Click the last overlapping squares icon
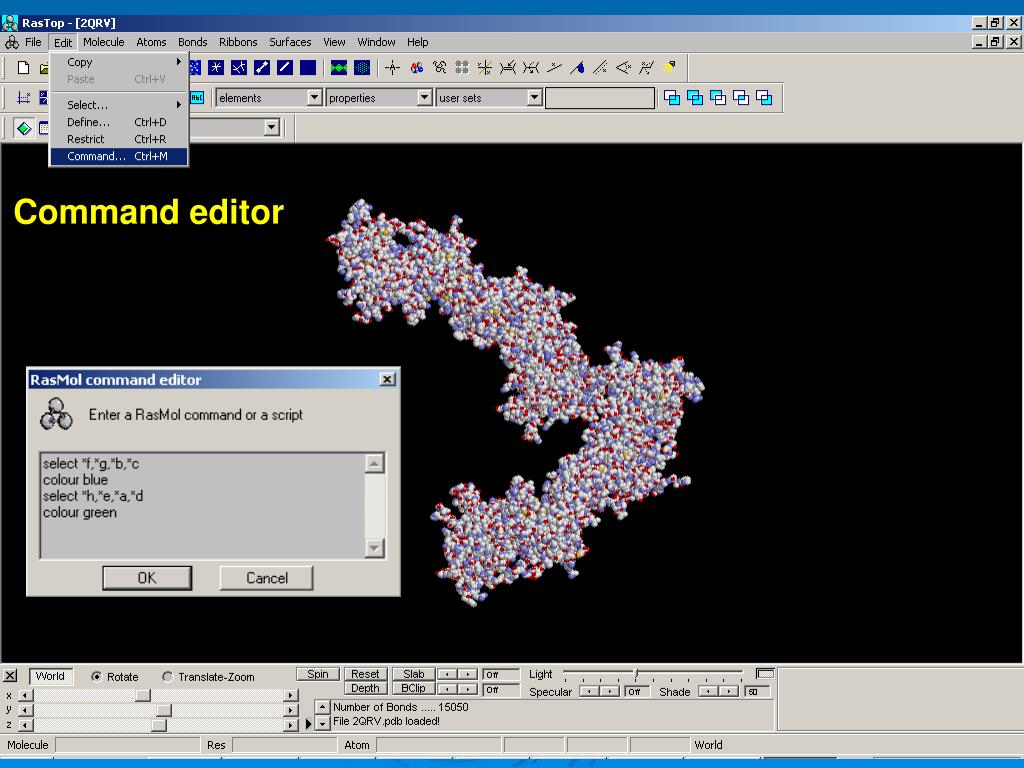Viewport: 1024px width, 768px height. click(x=763, y=98)
